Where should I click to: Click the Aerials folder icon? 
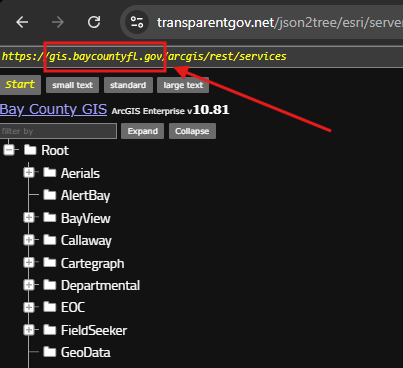50,172
